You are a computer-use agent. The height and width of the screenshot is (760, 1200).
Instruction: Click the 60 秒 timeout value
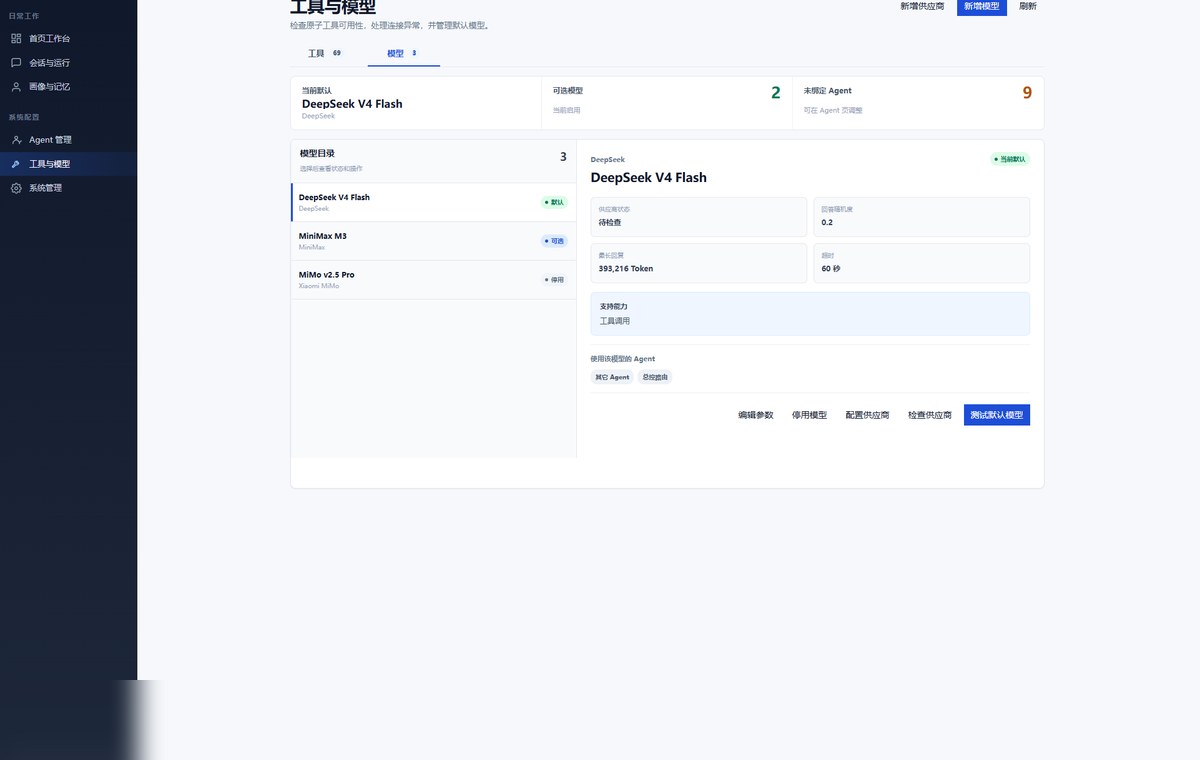831,269
